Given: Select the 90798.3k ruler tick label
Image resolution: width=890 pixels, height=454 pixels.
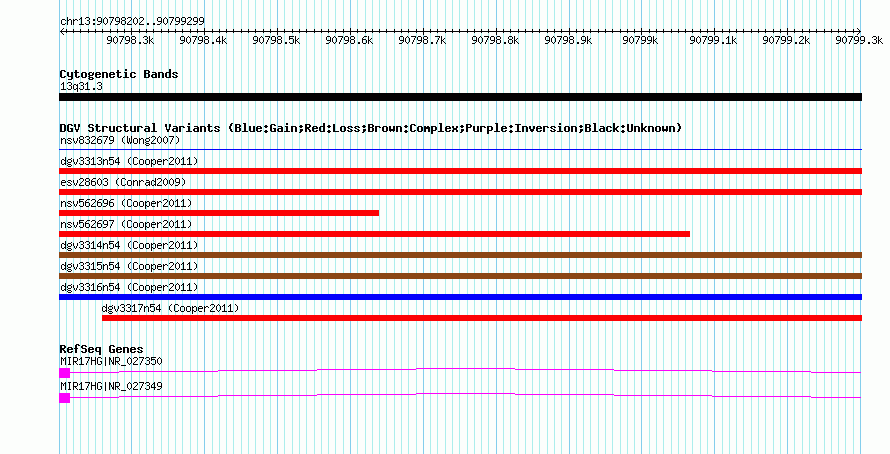Looking at the screenshot, I should click(130, 40).
